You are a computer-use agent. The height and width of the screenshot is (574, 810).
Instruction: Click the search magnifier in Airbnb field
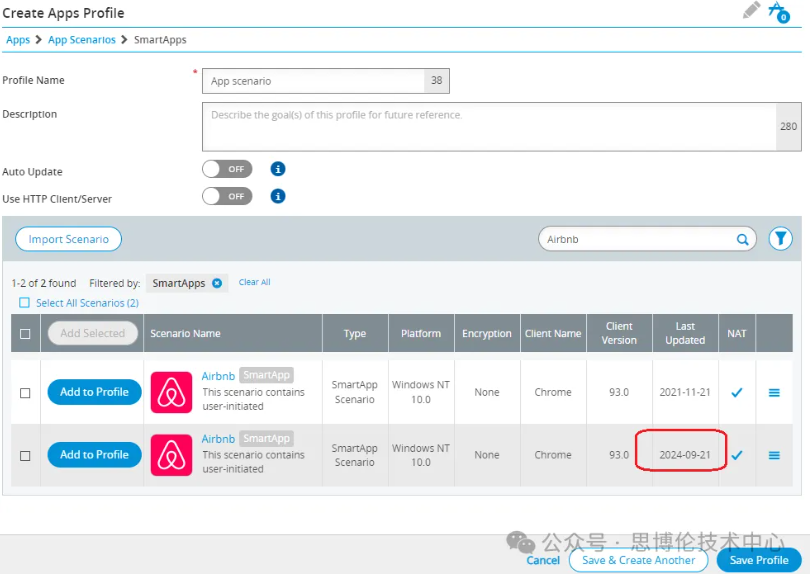coord(743,240)
